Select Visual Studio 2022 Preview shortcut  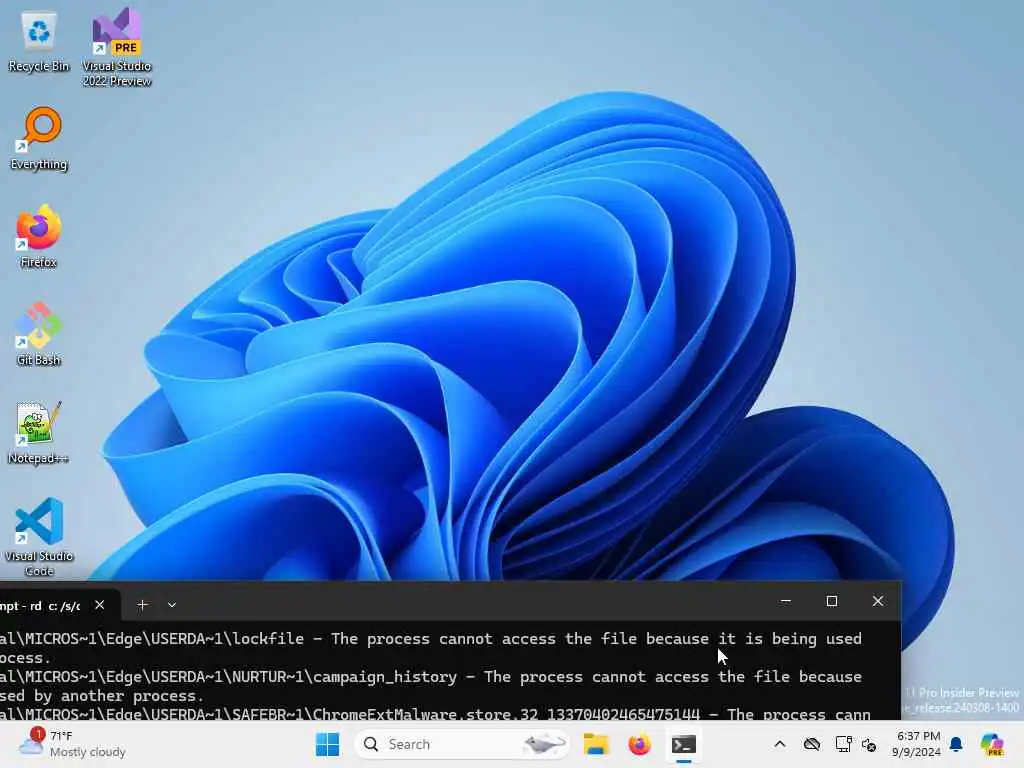(117, 47)
